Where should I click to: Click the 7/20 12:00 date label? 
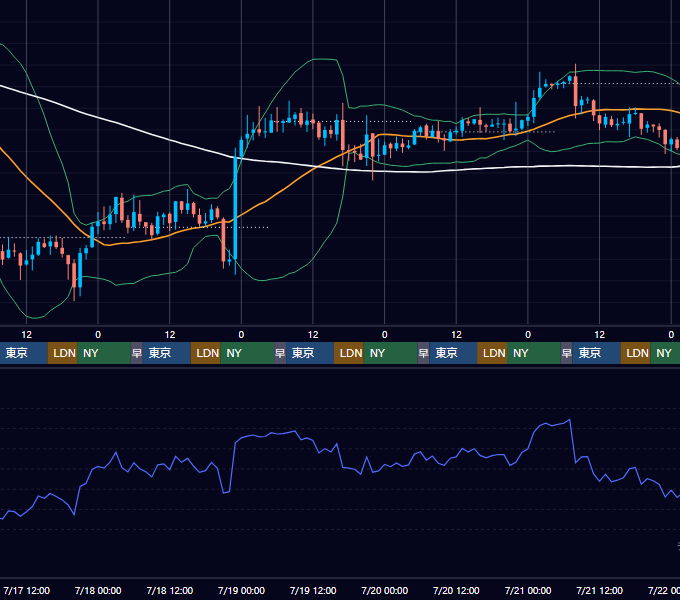456,590
